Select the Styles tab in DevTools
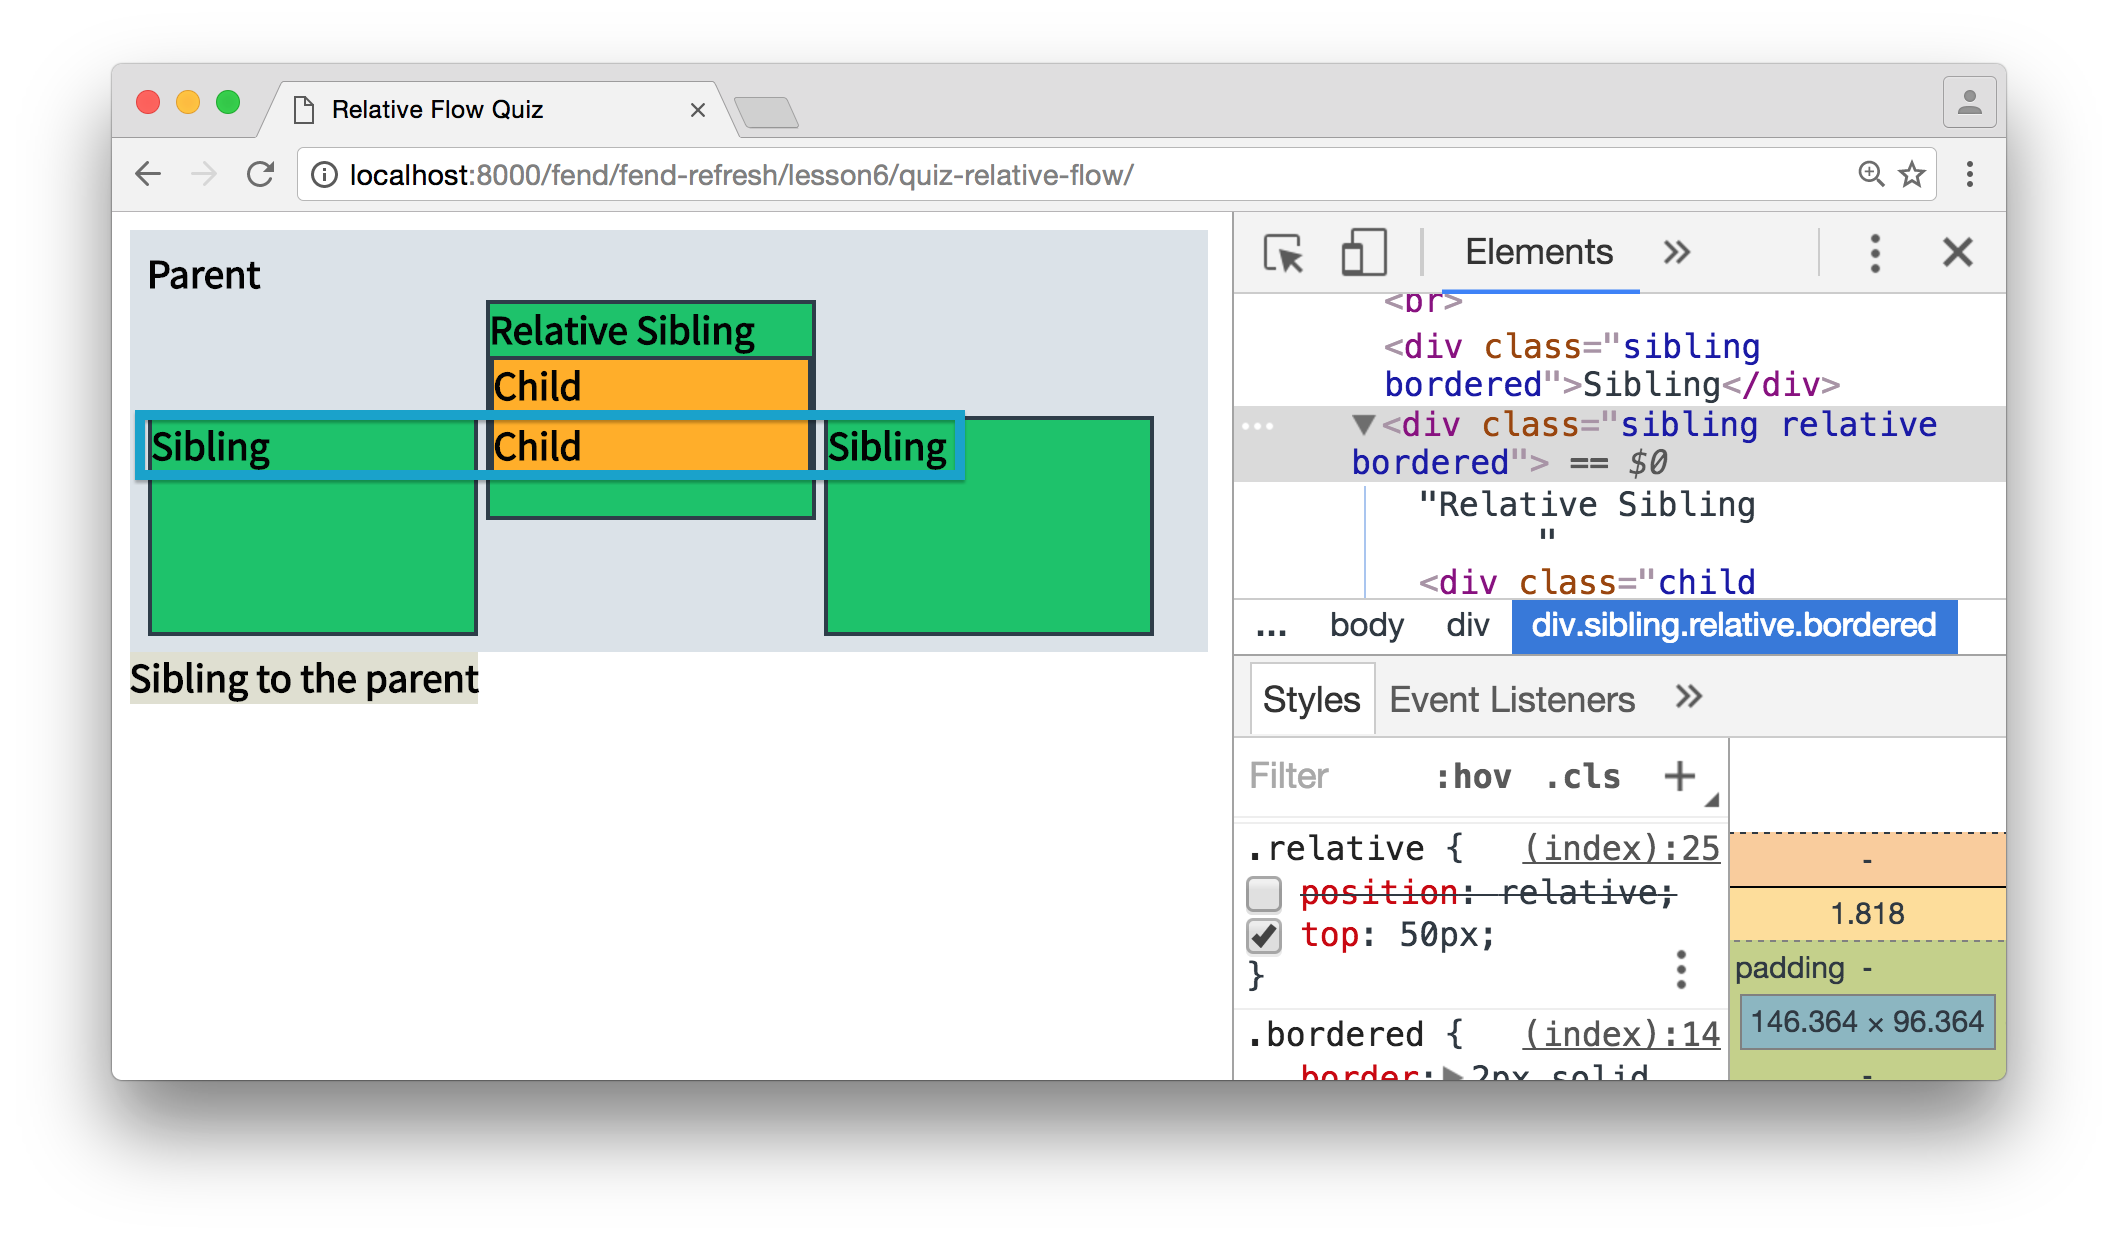Image resolution: width=2118 pixels, height=1240 pixels. (x=1309, y=698)
